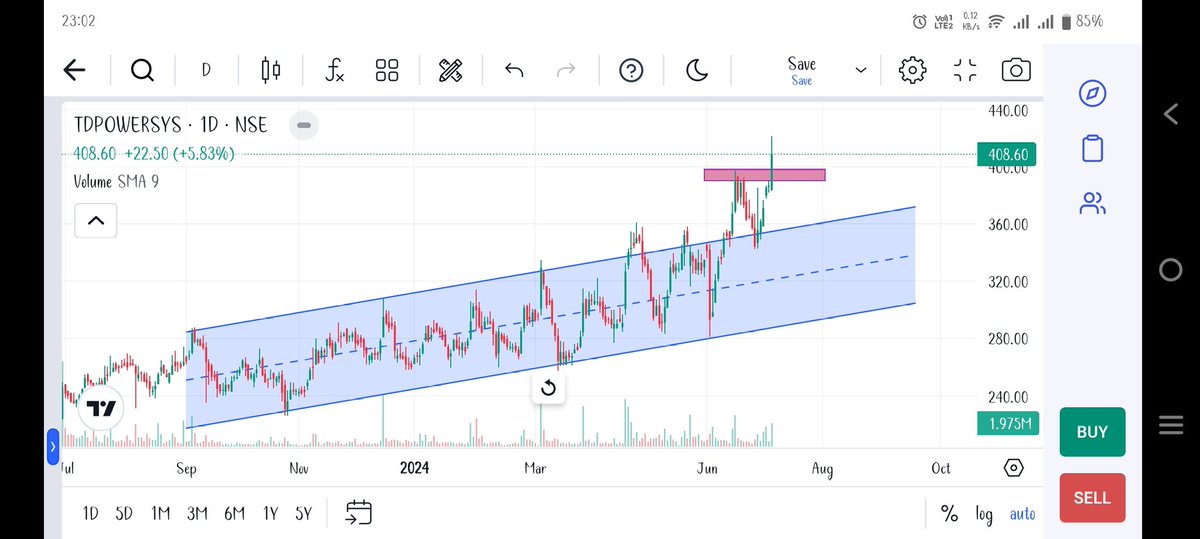1200x539 pixels.
Task: Toggle dark theme with moon icon
Action: 697,70
